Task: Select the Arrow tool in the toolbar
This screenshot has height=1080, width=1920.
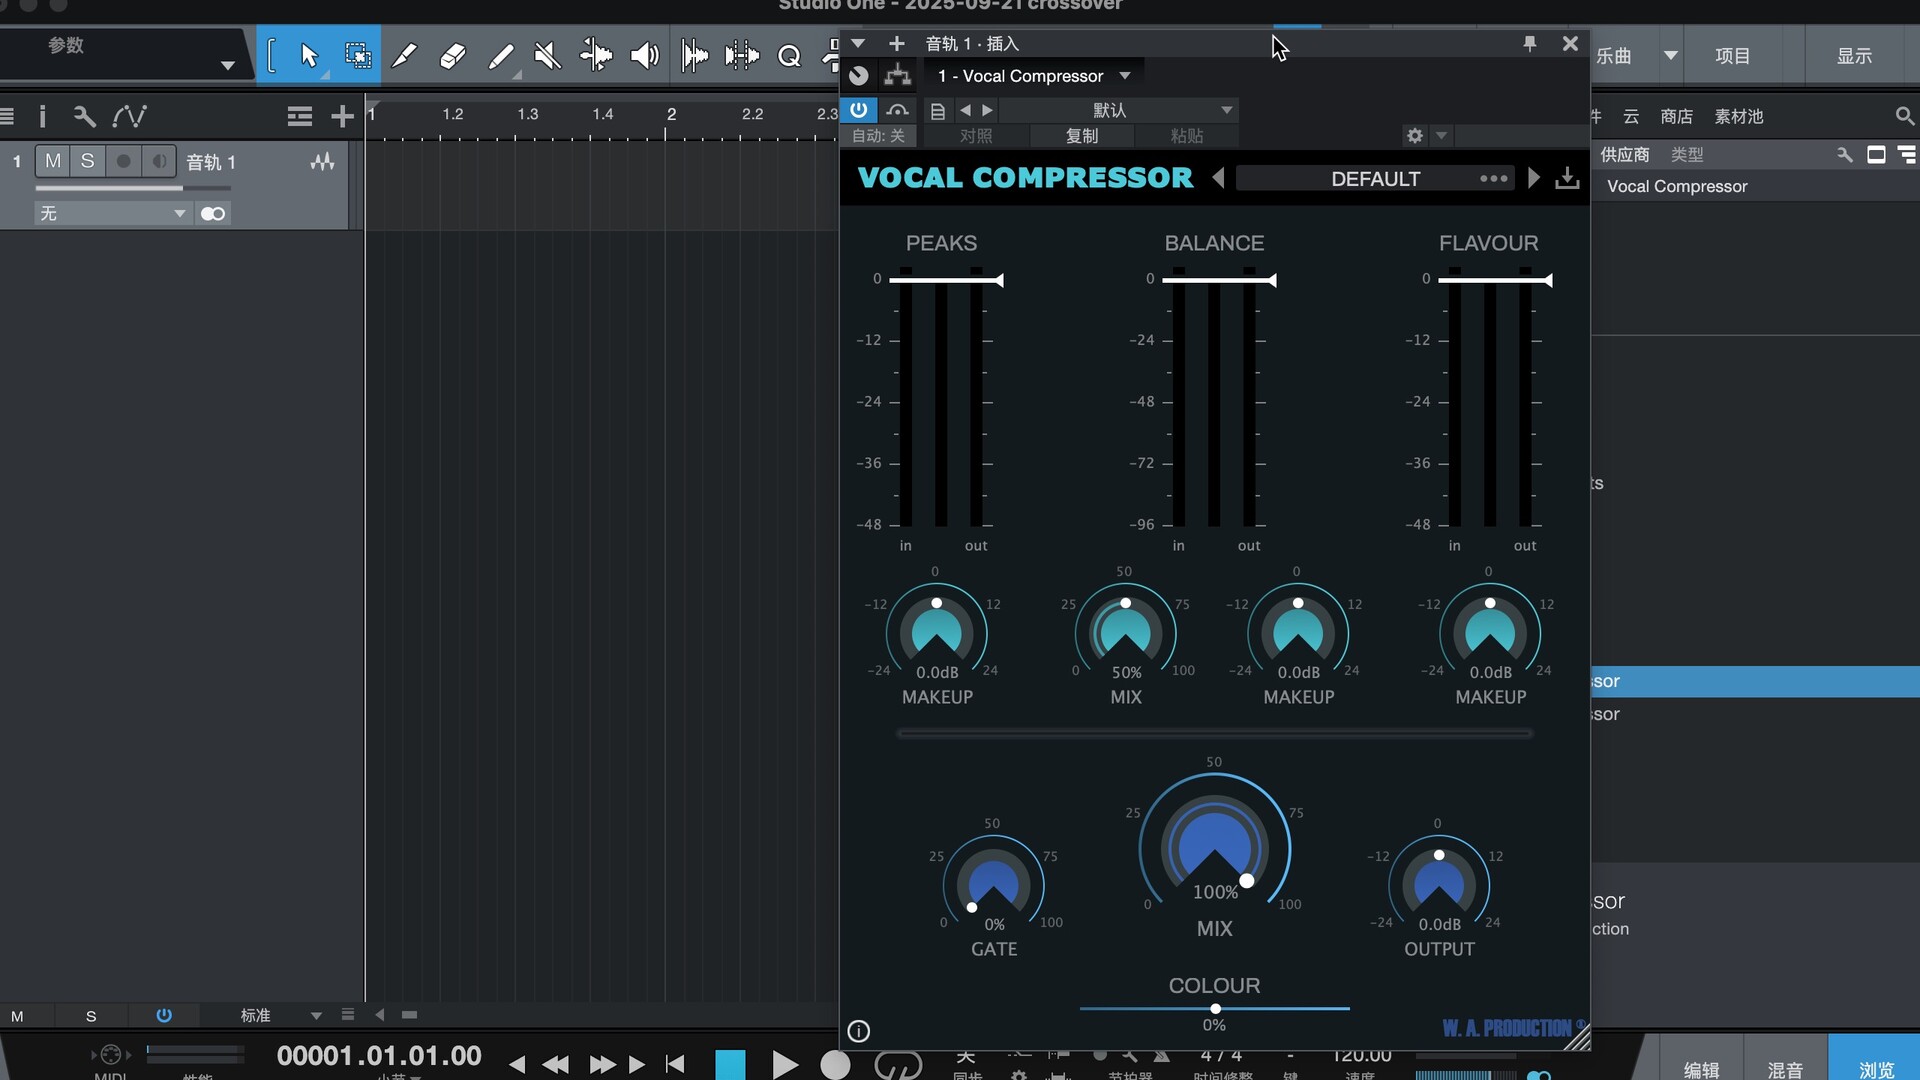Action: [309, 55]
